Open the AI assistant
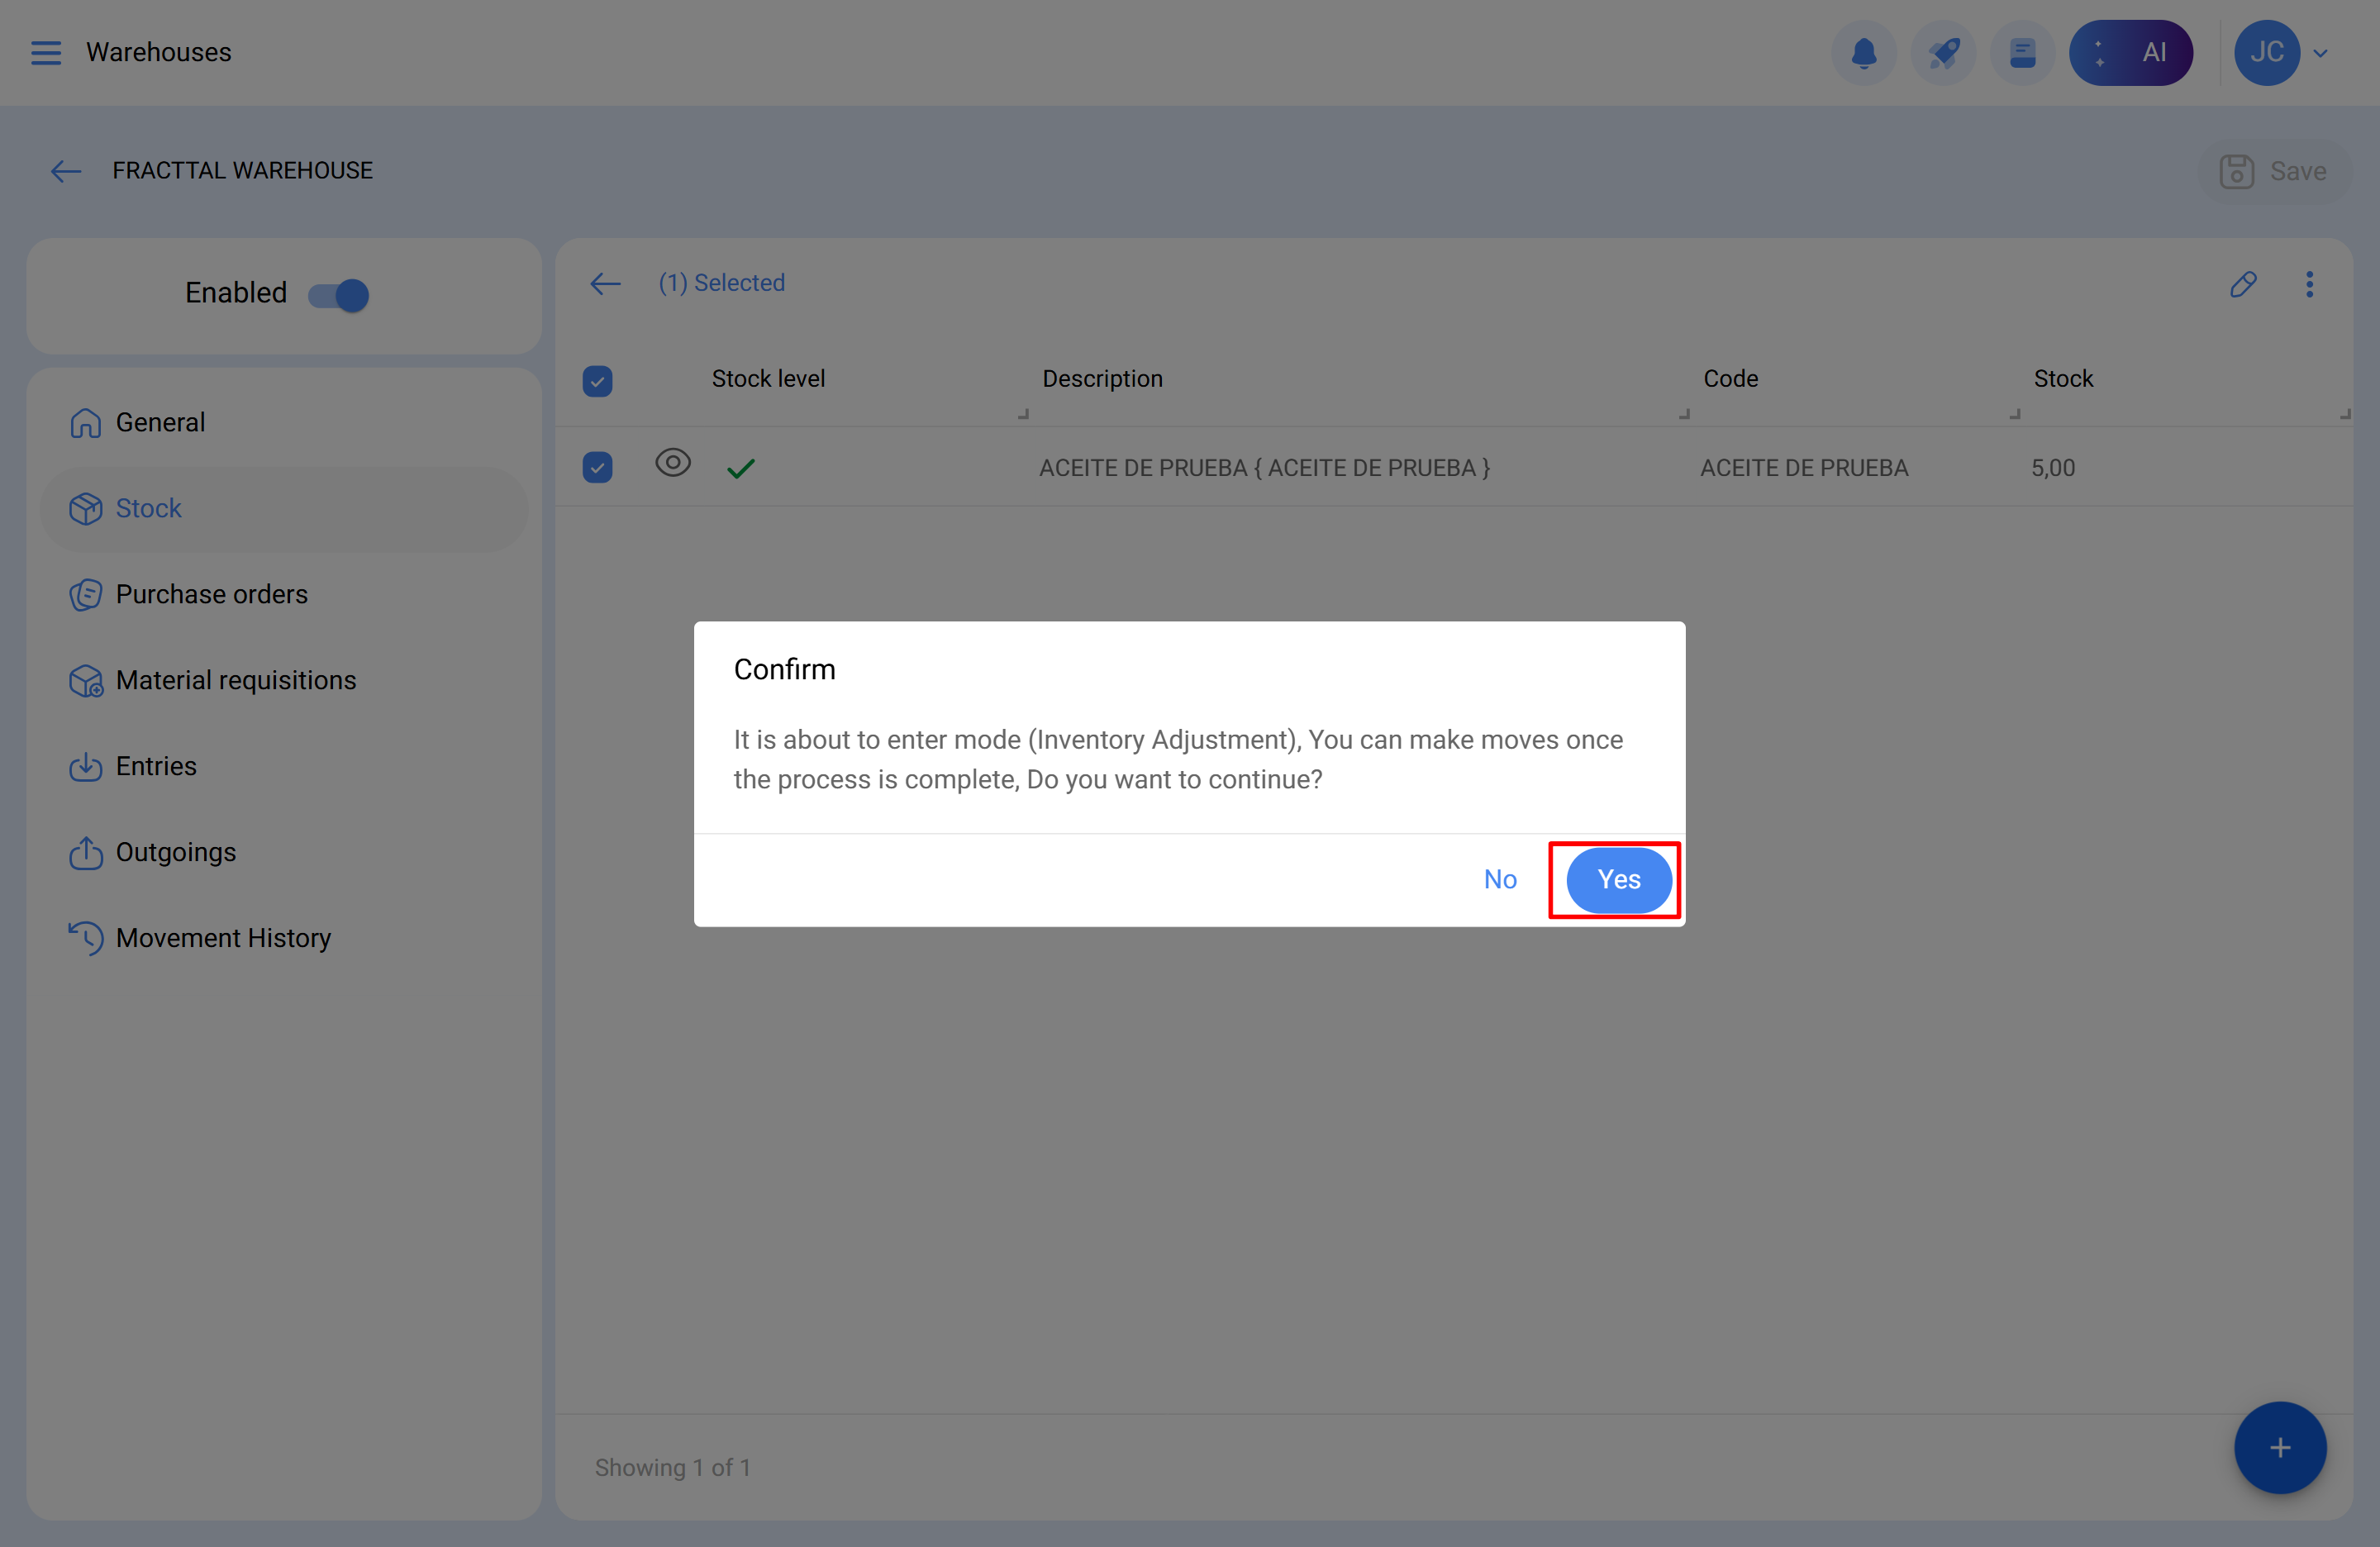This screenshot has width=2380, height=1547. click(2130, 52)
